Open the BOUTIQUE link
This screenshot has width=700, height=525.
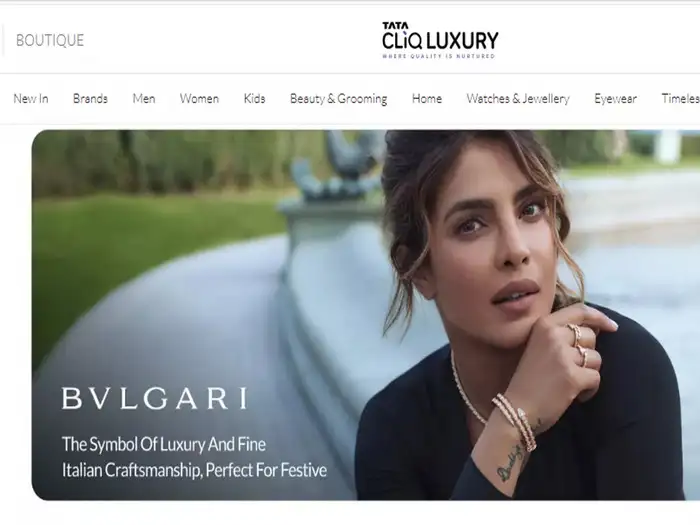point(50,41)
